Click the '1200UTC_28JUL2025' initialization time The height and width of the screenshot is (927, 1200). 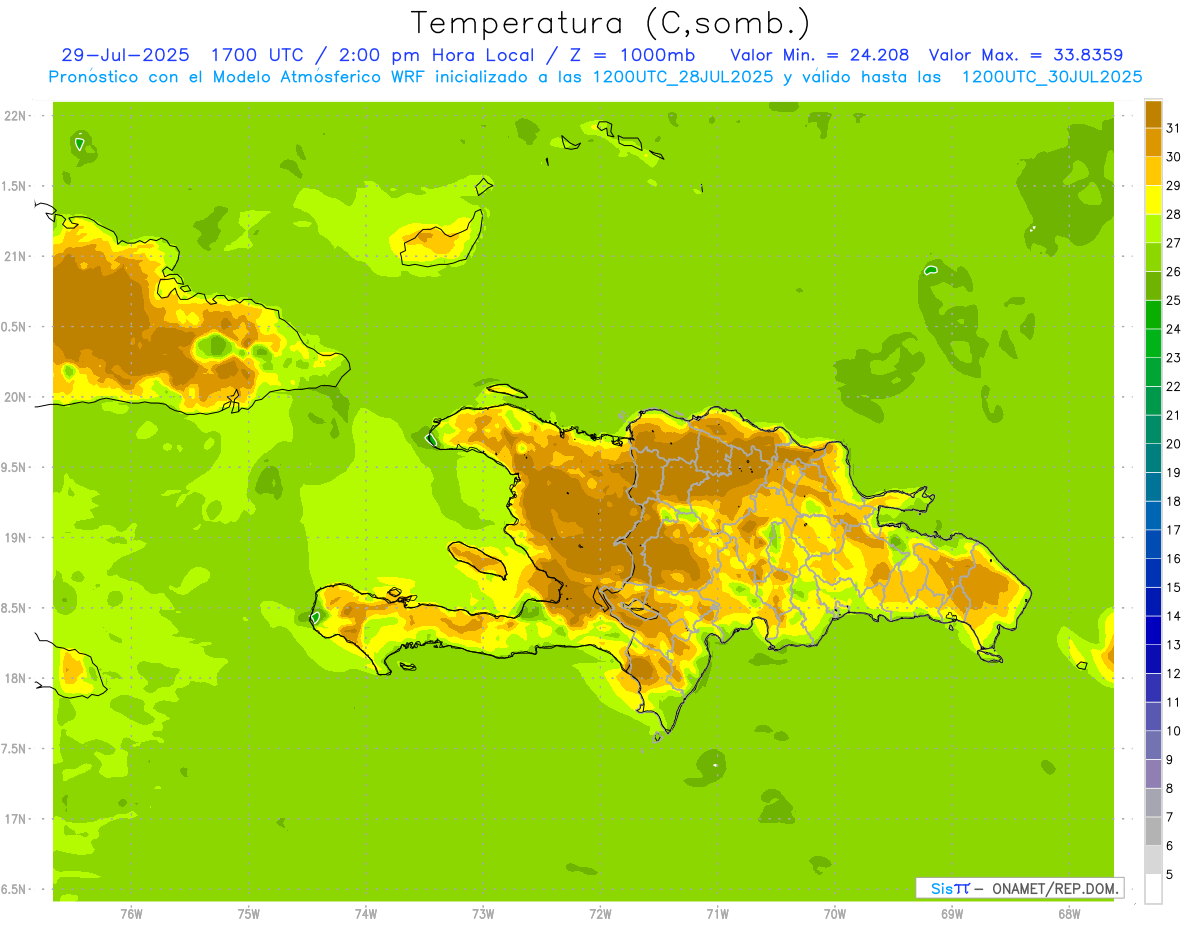click(x=683, y=77)
